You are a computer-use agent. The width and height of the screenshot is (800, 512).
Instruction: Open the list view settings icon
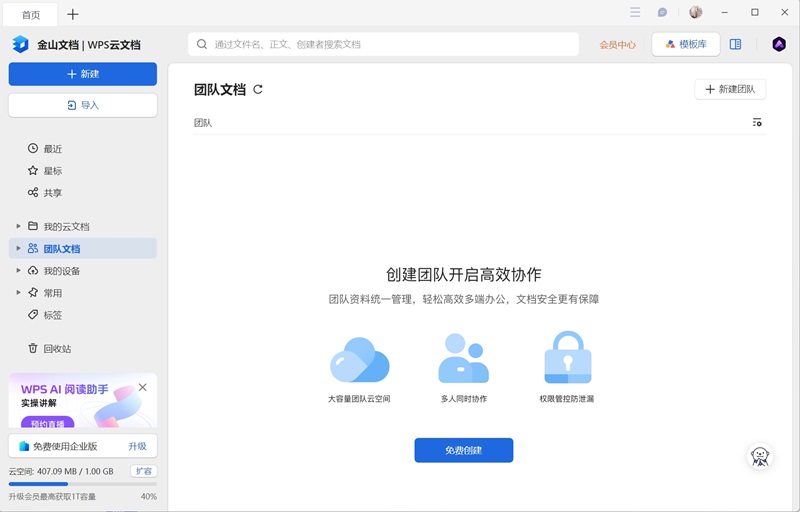[x=757, y=122]
